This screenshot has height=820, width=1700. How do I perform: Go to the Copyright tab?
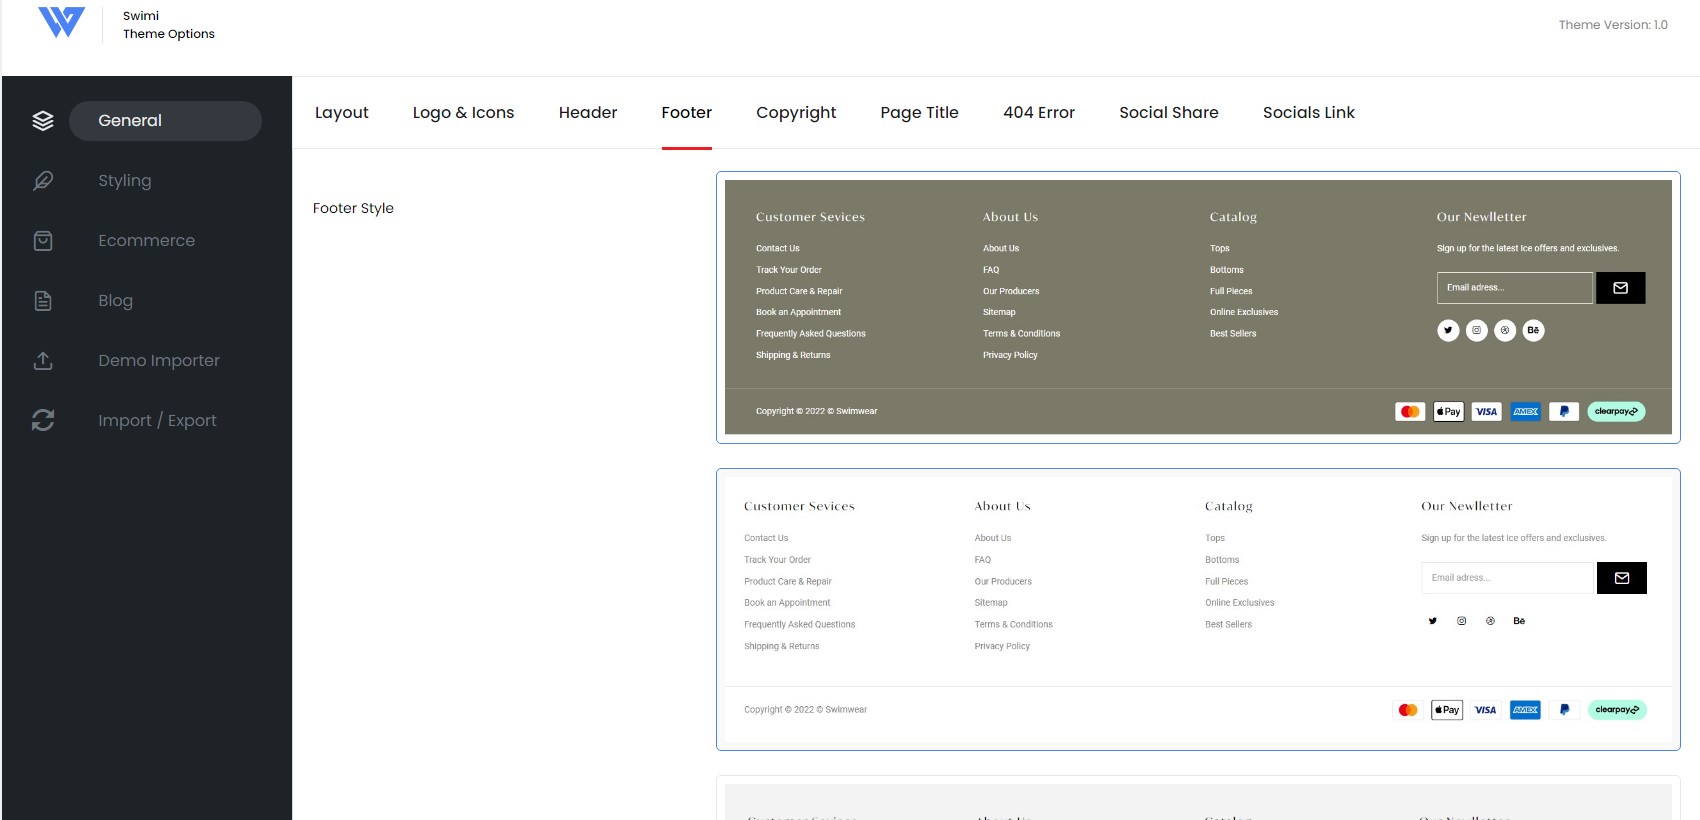click(x=796, y=113)
